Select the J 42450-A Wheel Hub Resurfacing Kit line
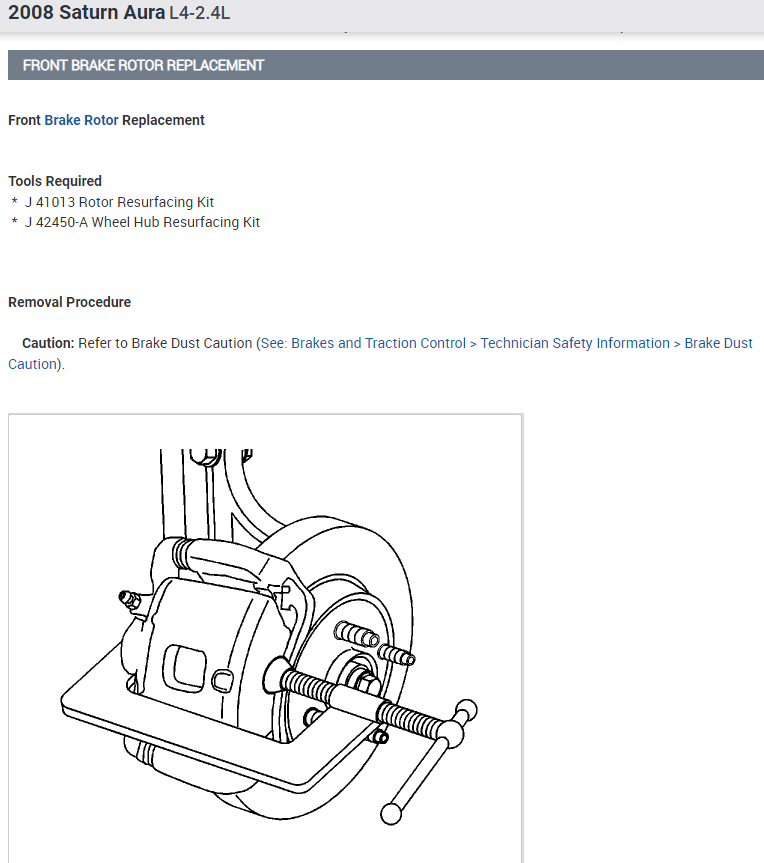Image resolution: width=764 pixels, height=863 pixels. 142,222
